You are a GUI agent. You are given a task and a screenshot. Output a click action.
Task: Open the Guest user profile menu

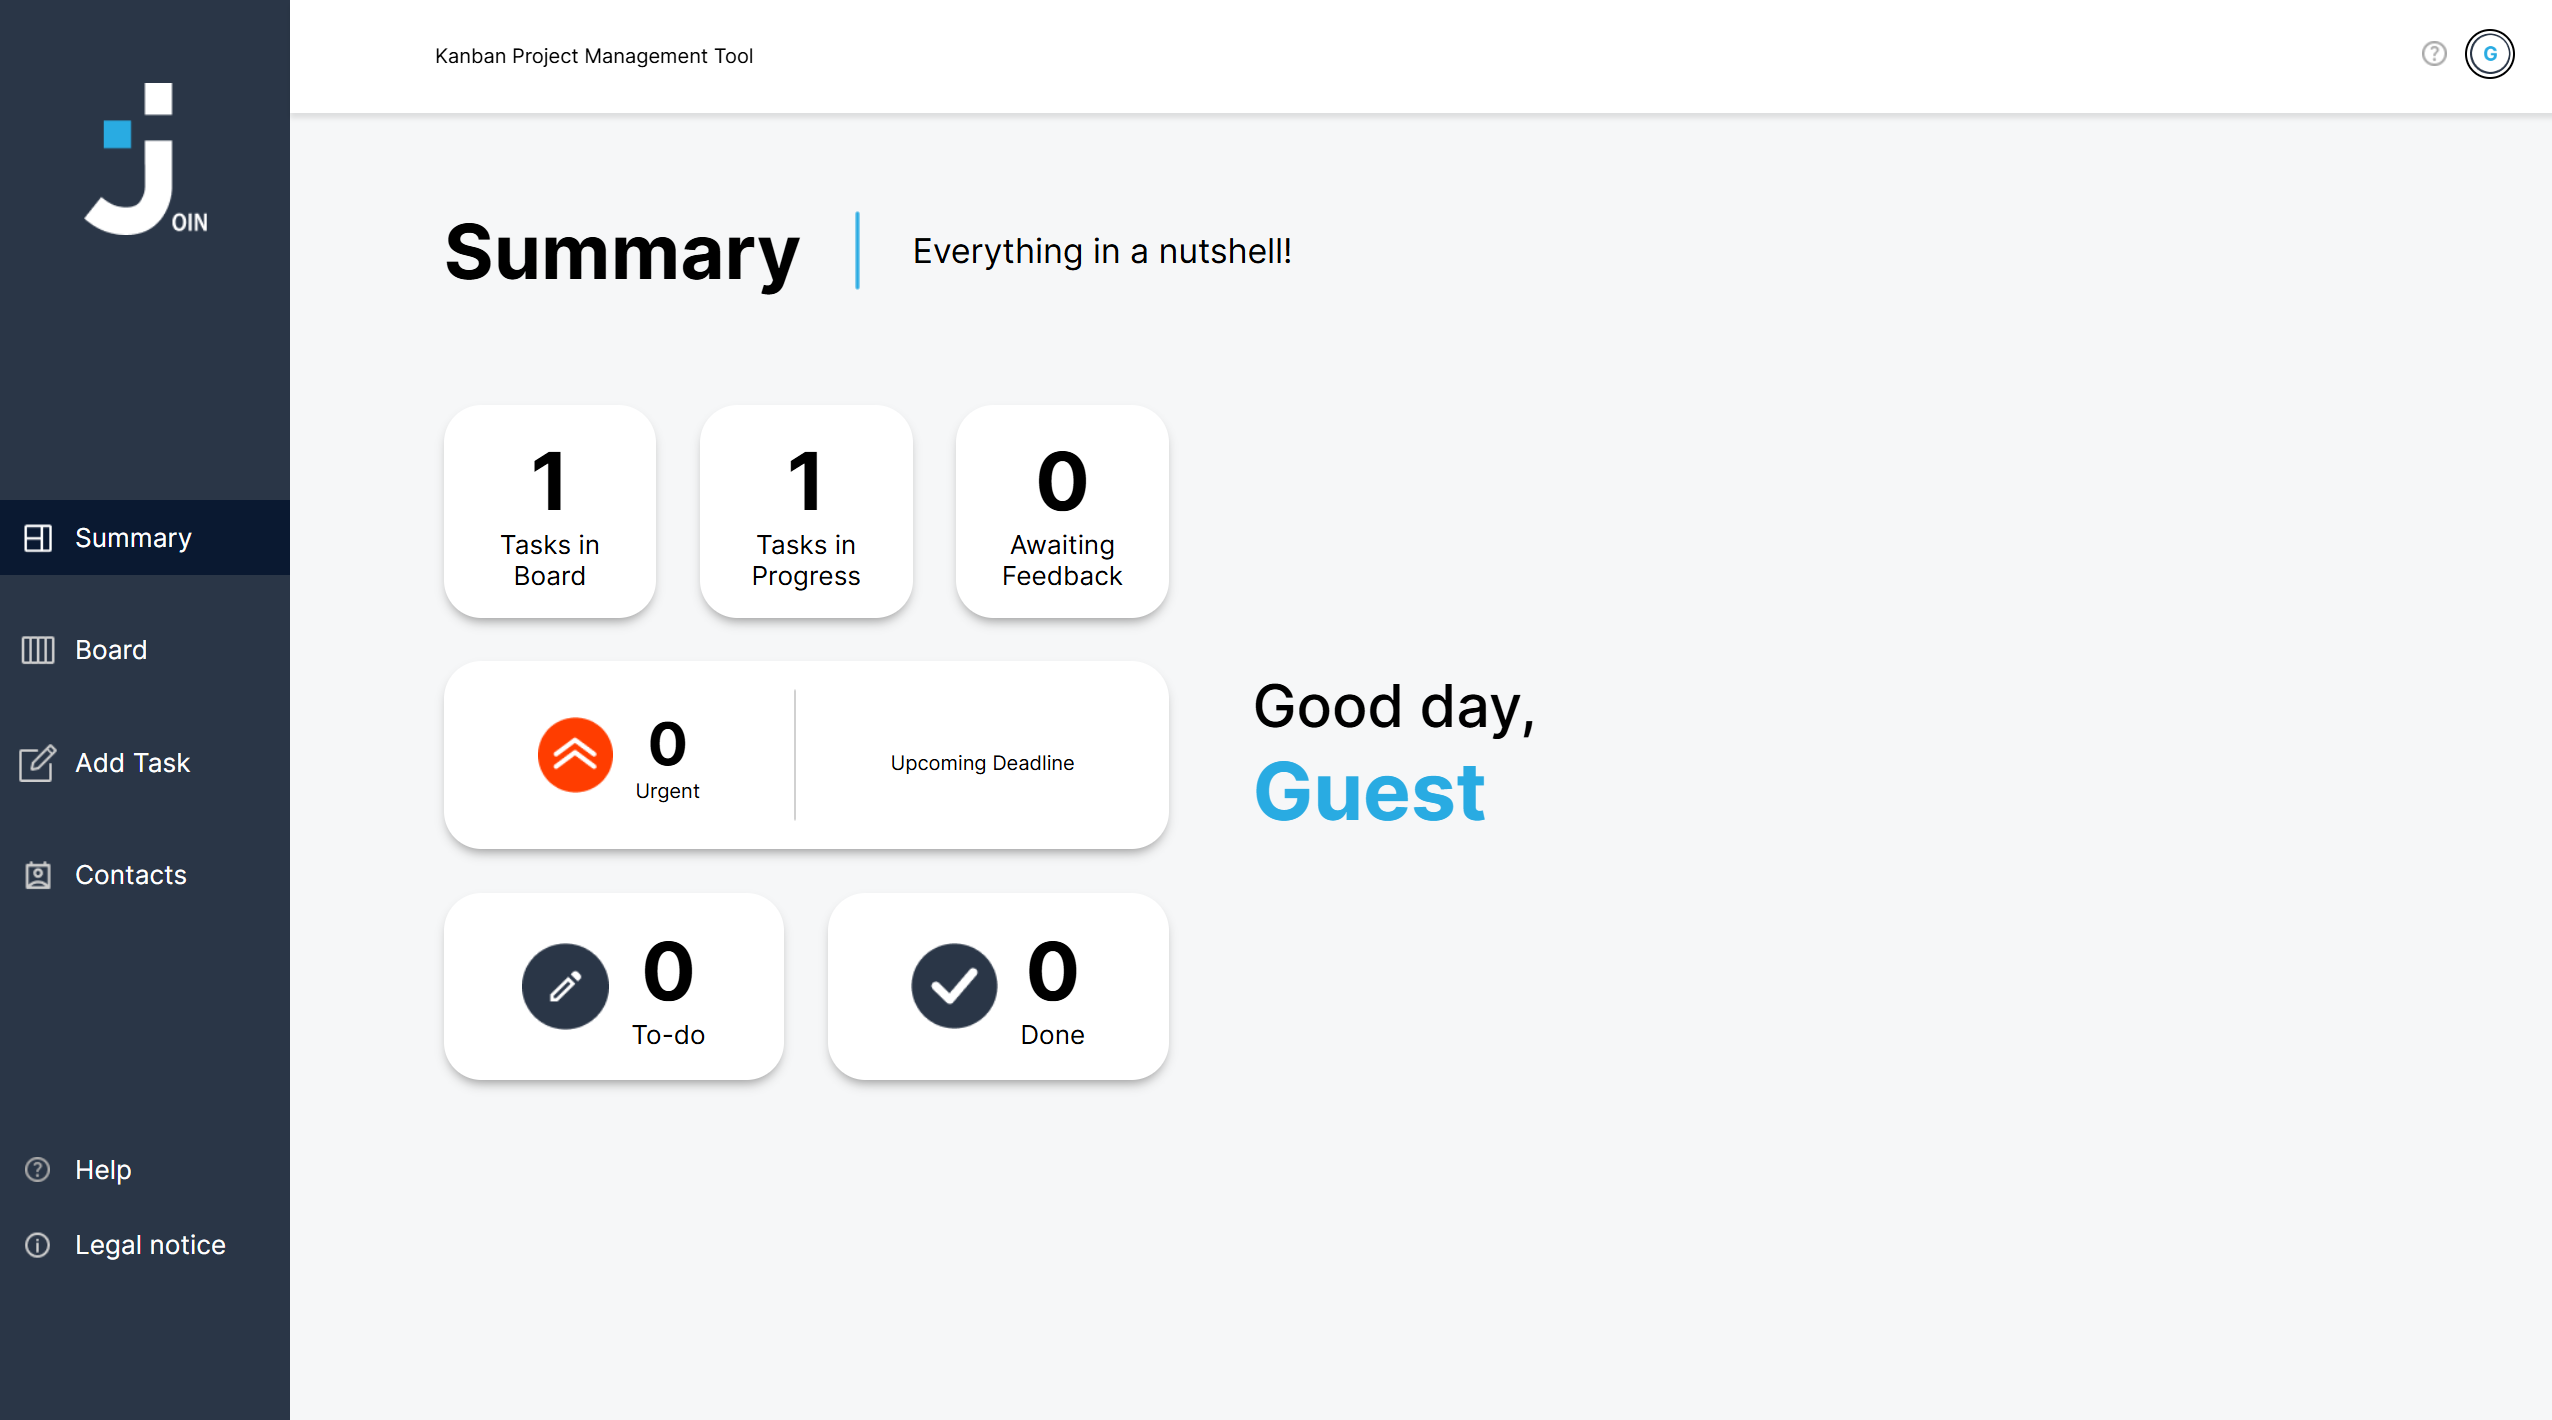pyautogui.click(x=2489, y=54)
